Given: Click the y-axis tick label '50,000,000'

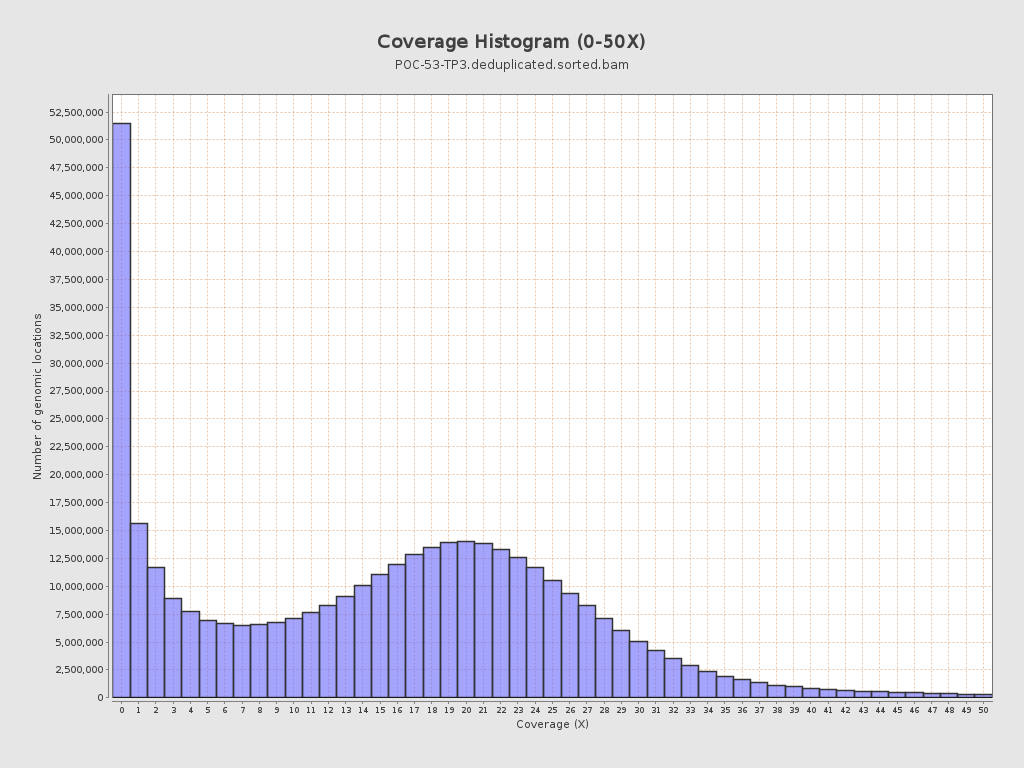Looking at the screenshot, I should point(76,140).
